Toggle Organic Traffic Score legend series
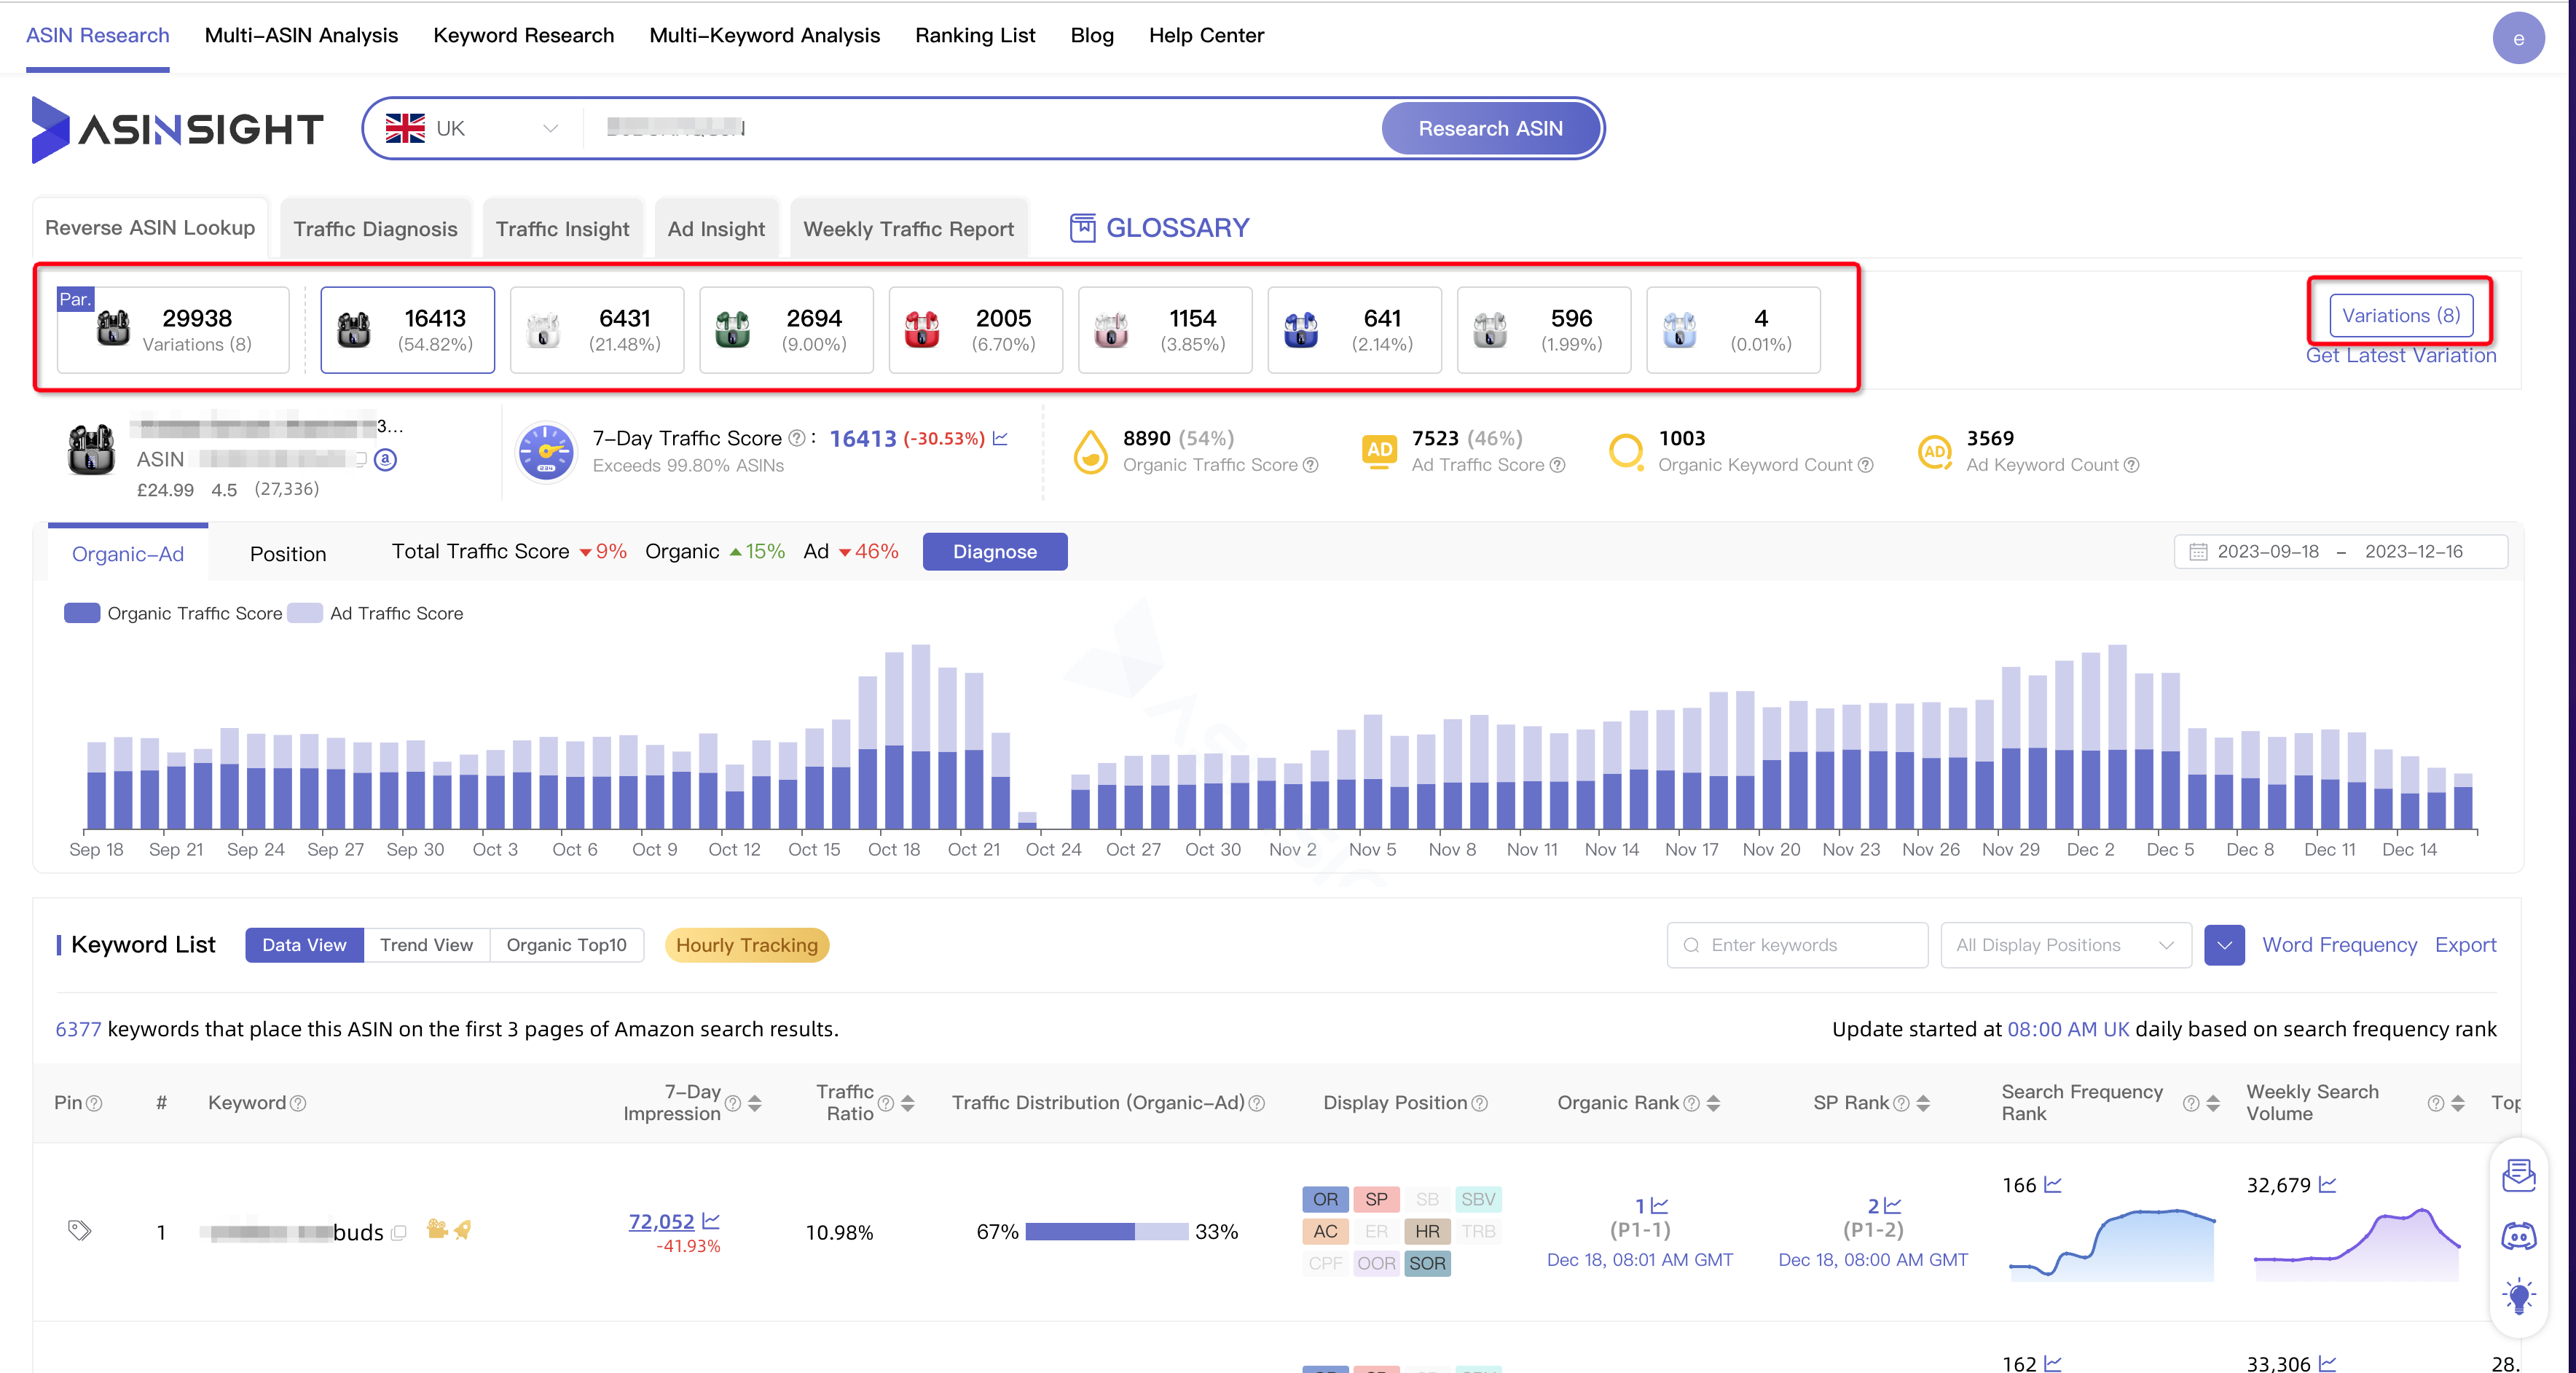The height and width of the screenshot is (1373, 2576). click(x=173, y=613)
